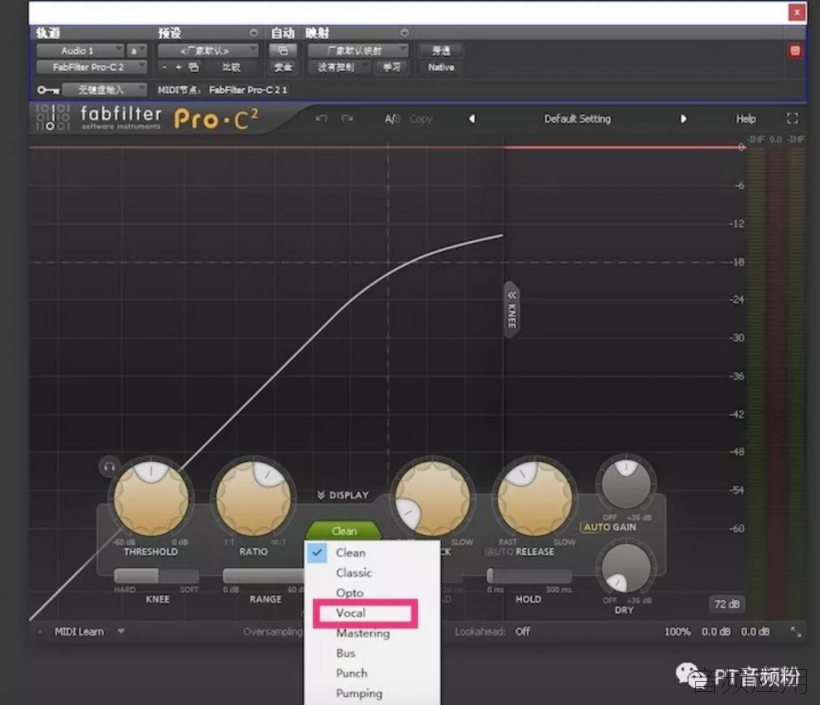The width and height of the screenshot is (820, 705).
Task: Toggle the compare 比较 button
Action: (x=231, y=67)
